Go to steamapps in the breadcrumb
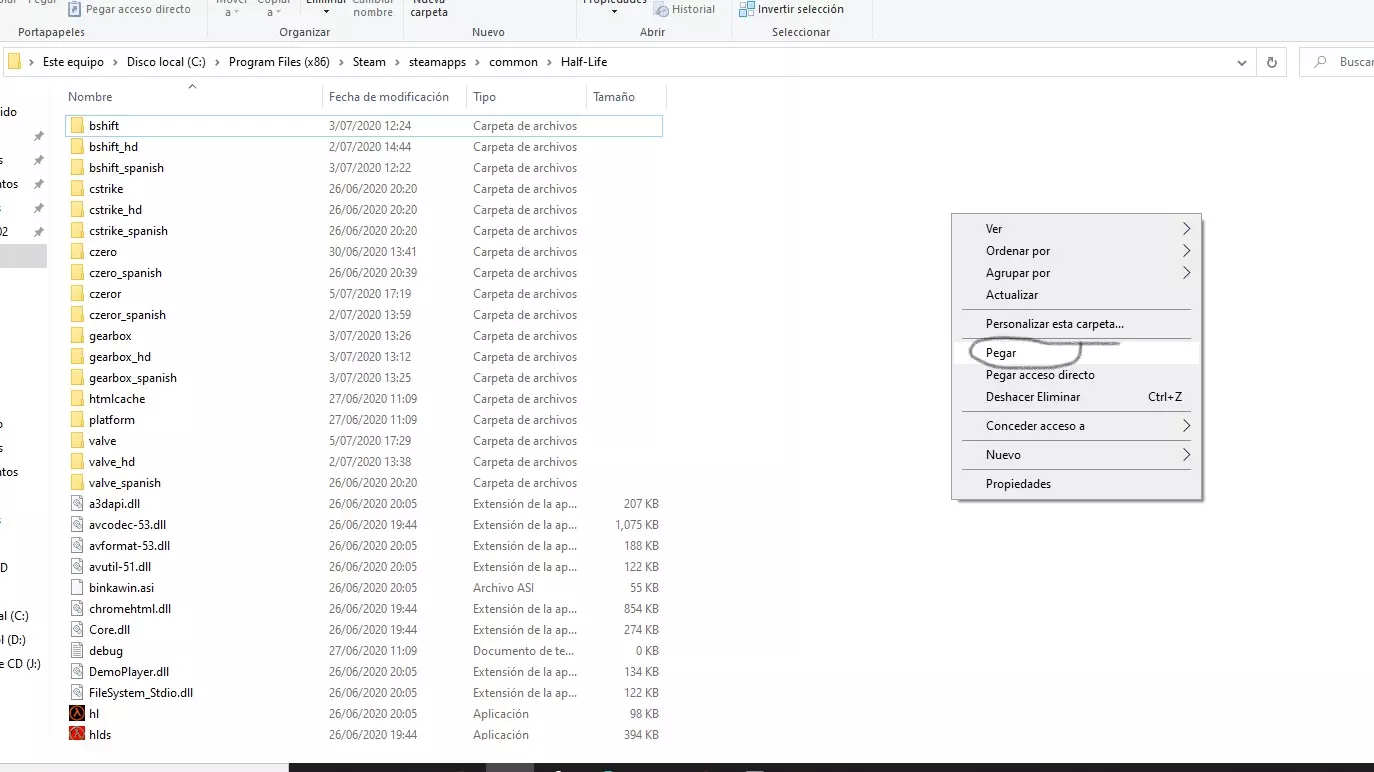The height and width of the screenshot is (772, 1374). tap(437, 62)
